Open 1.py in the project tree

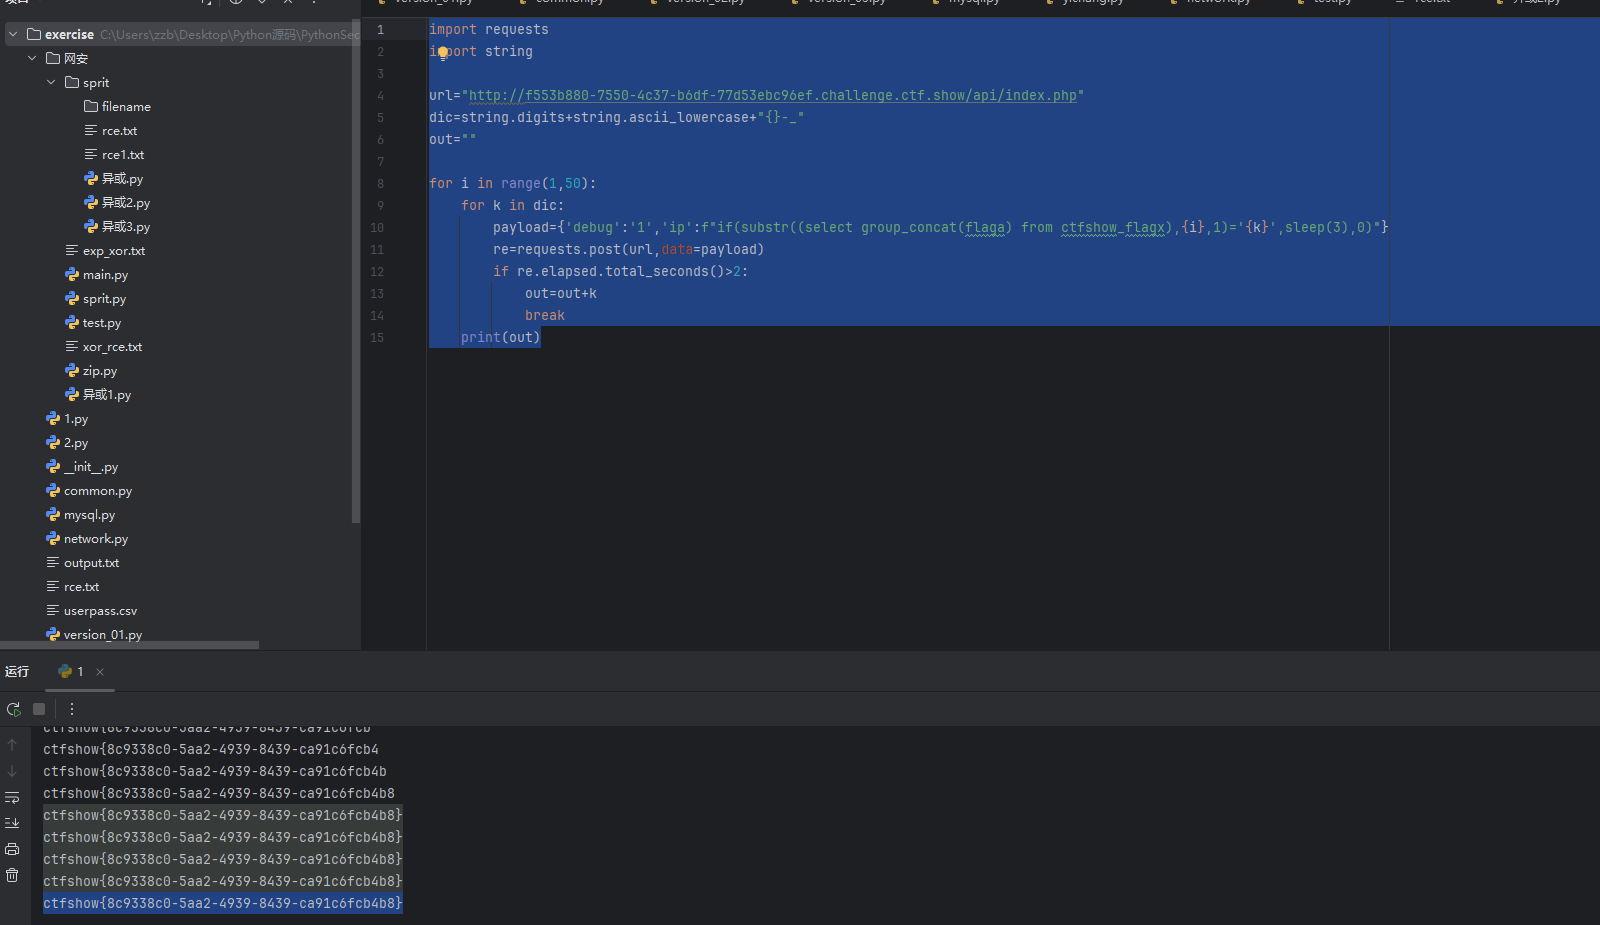76,418
